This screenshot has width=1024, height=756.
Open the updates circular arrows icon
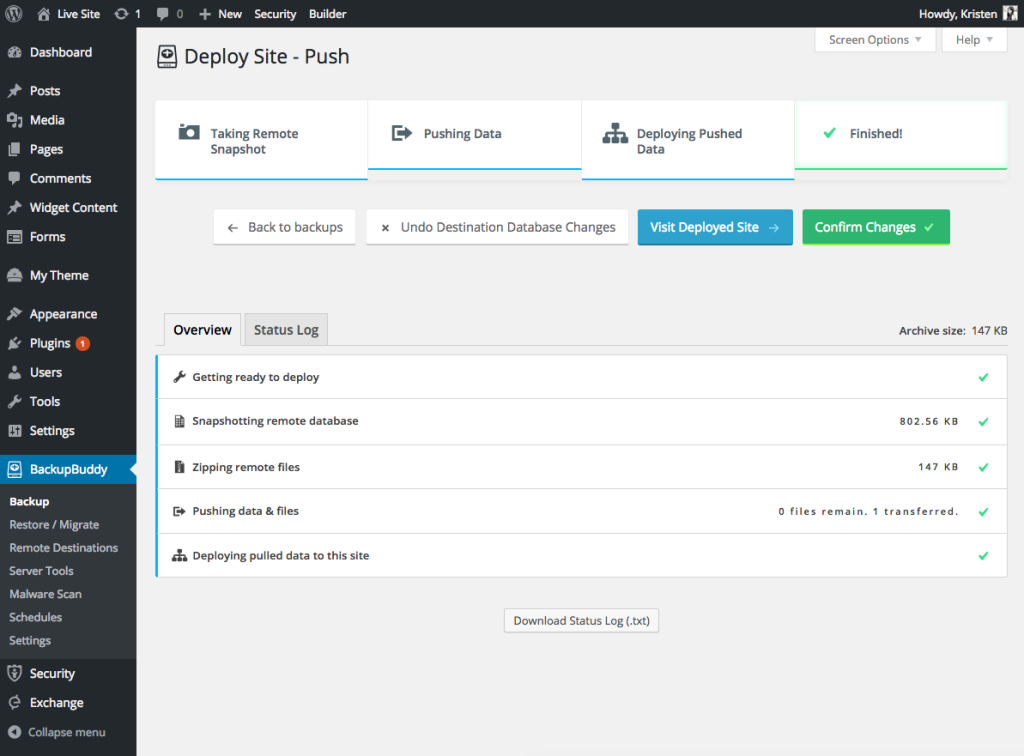pyautogui.click(x=121, y=14)
